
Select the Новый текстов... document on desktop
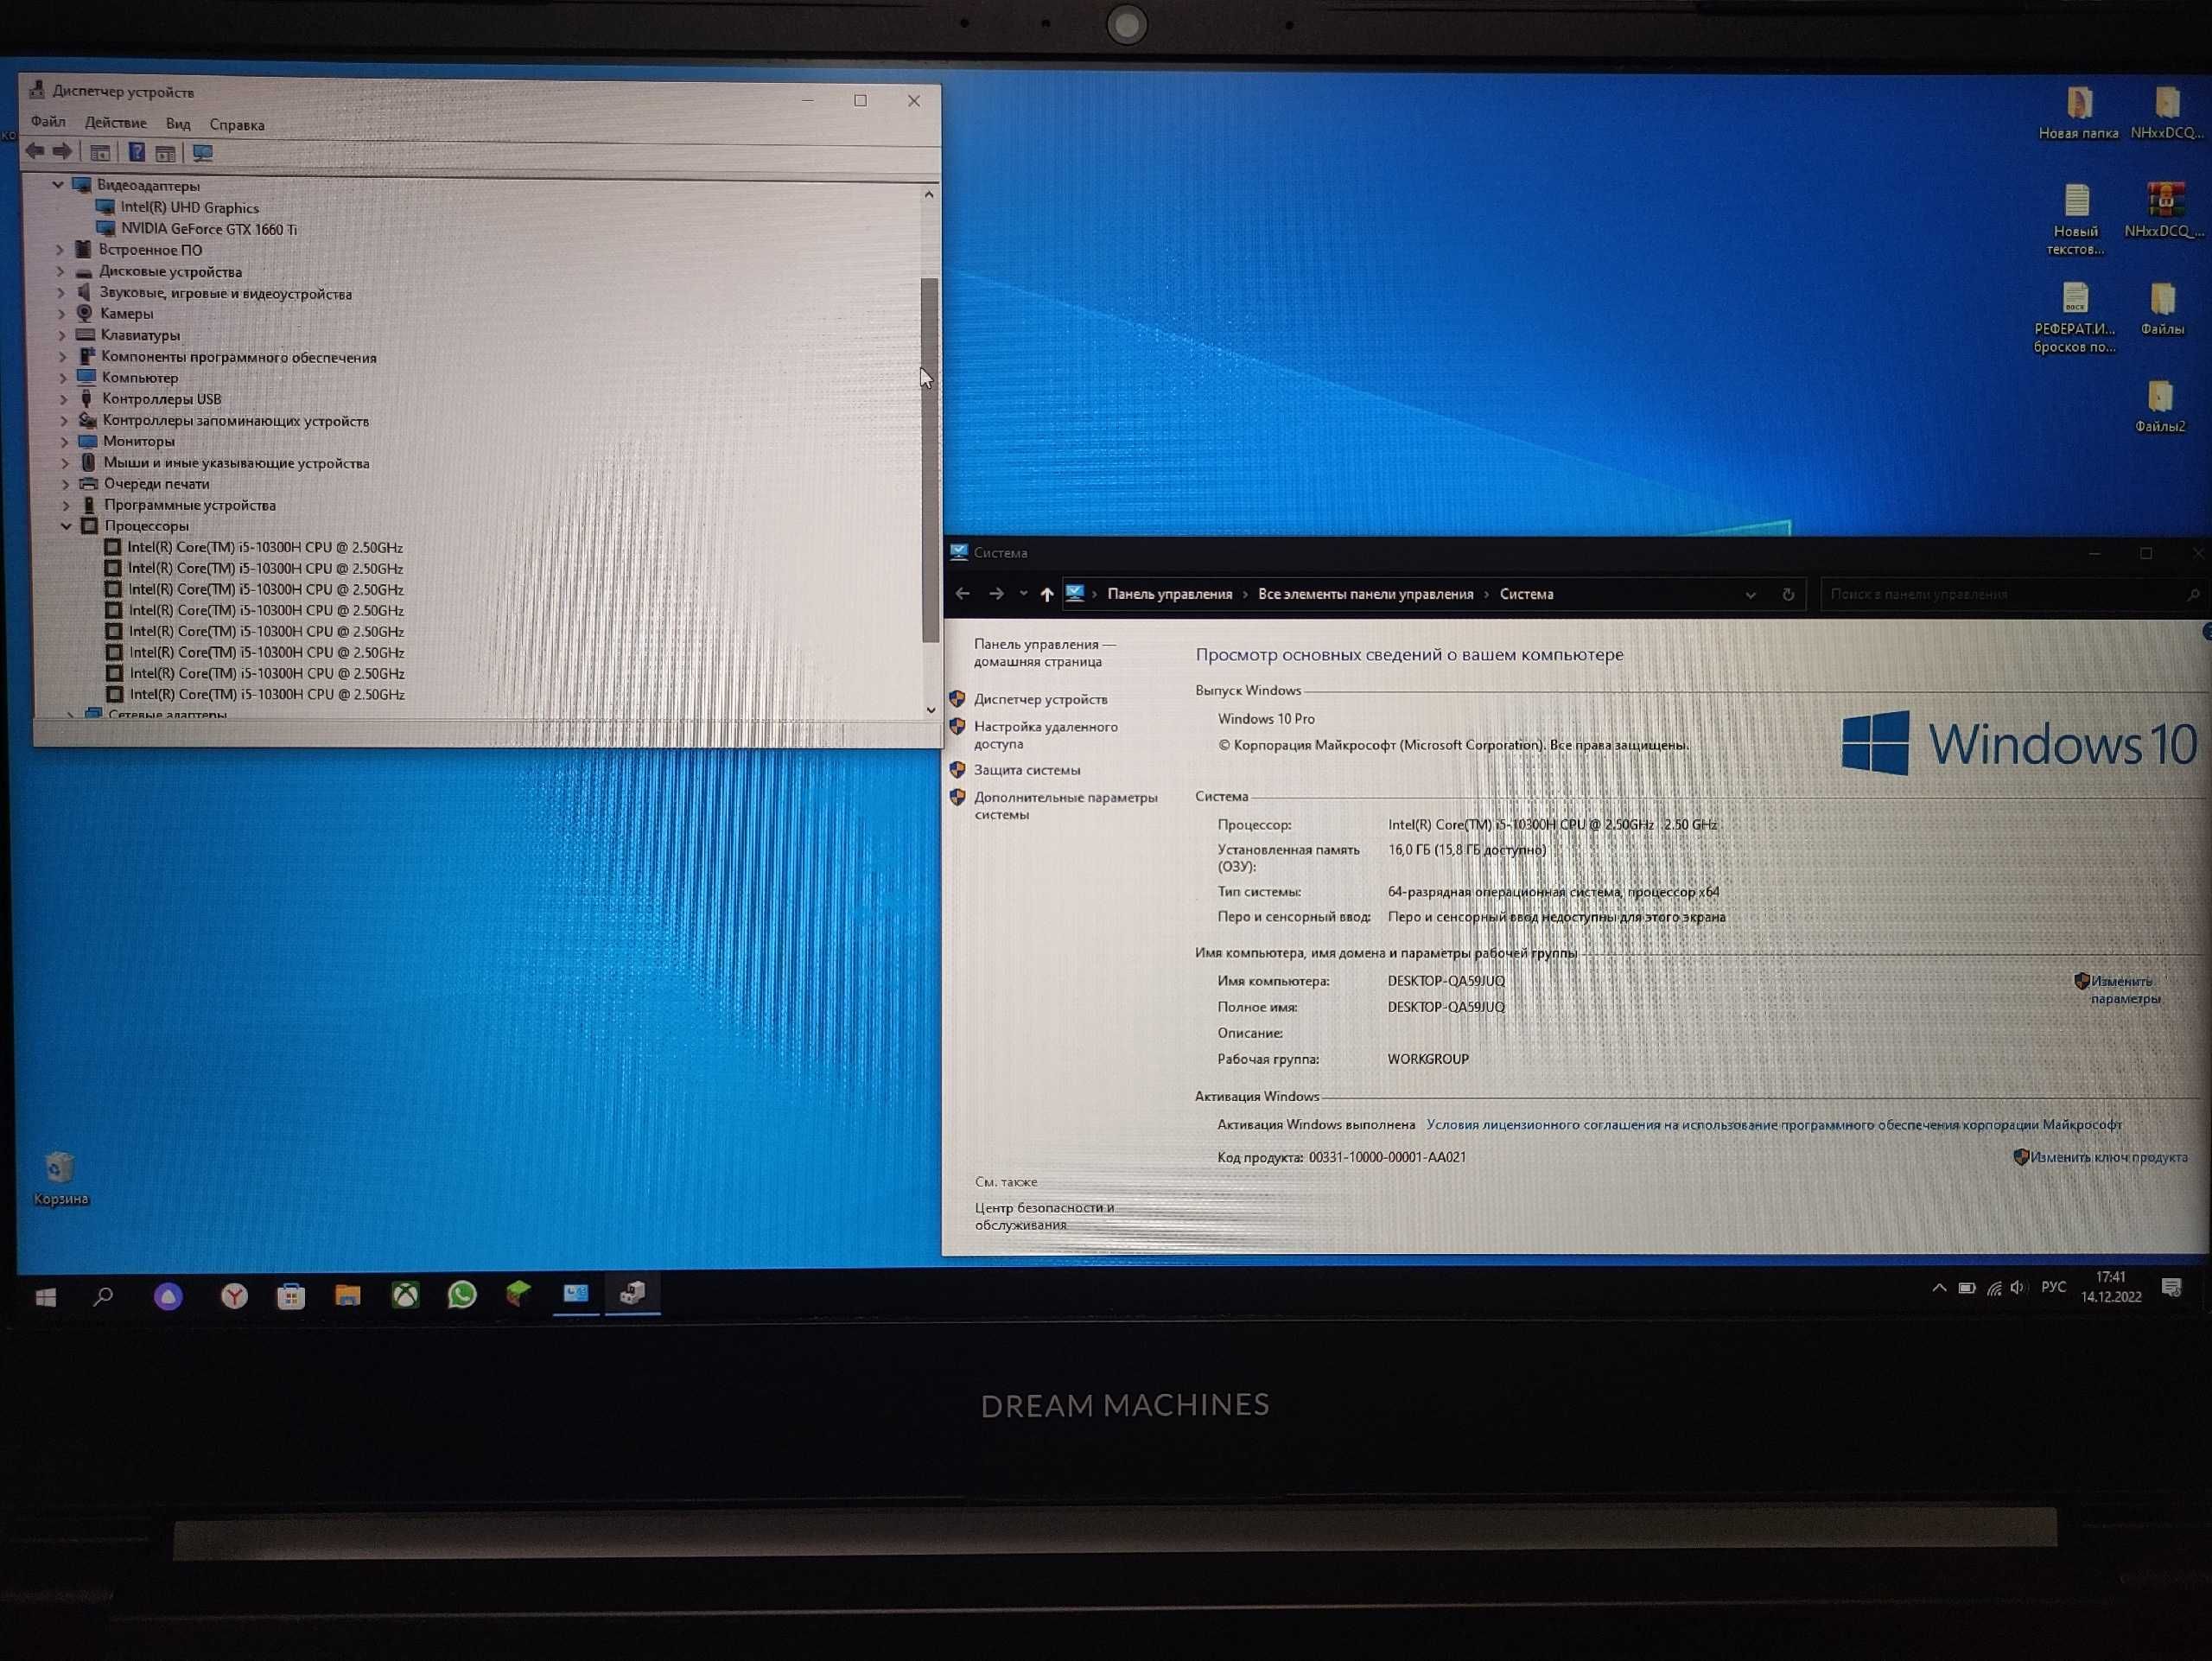coord(2076,220)
